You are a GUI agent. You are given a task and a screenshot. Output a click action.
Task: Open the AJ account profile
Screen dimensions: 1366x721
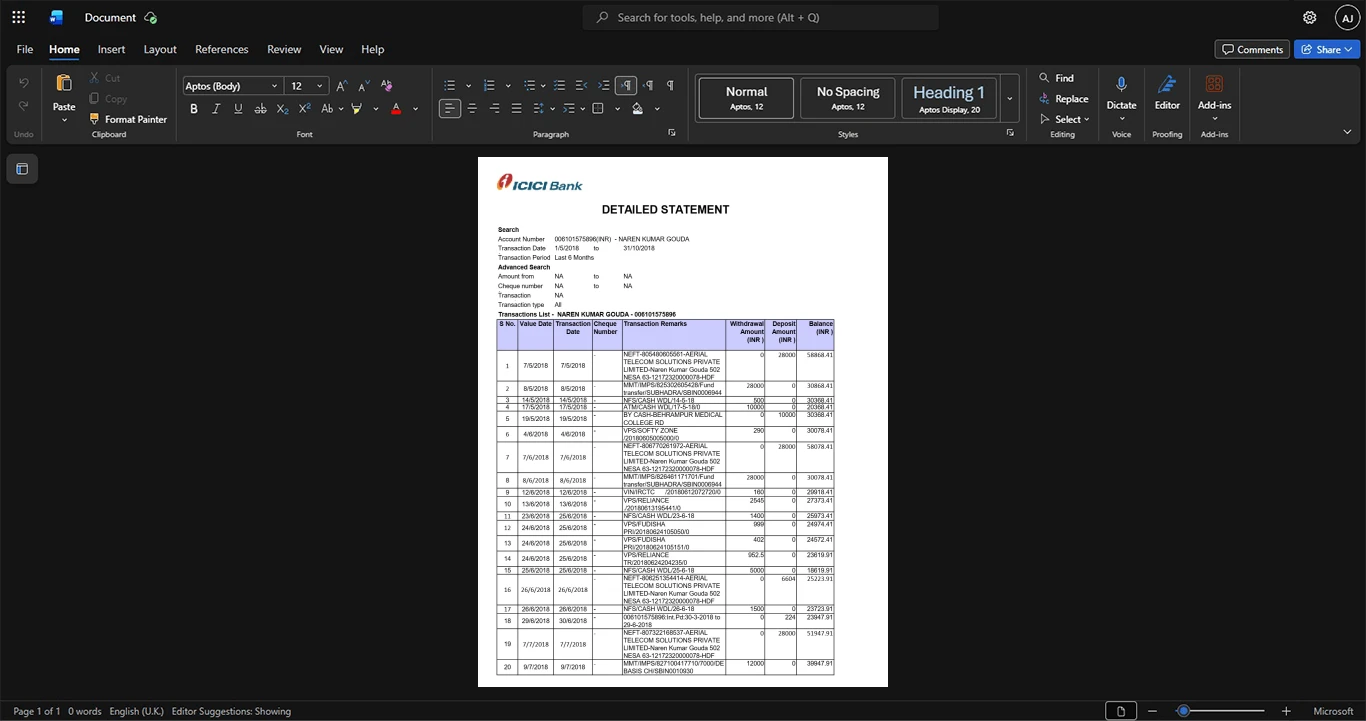[1347, 17]
